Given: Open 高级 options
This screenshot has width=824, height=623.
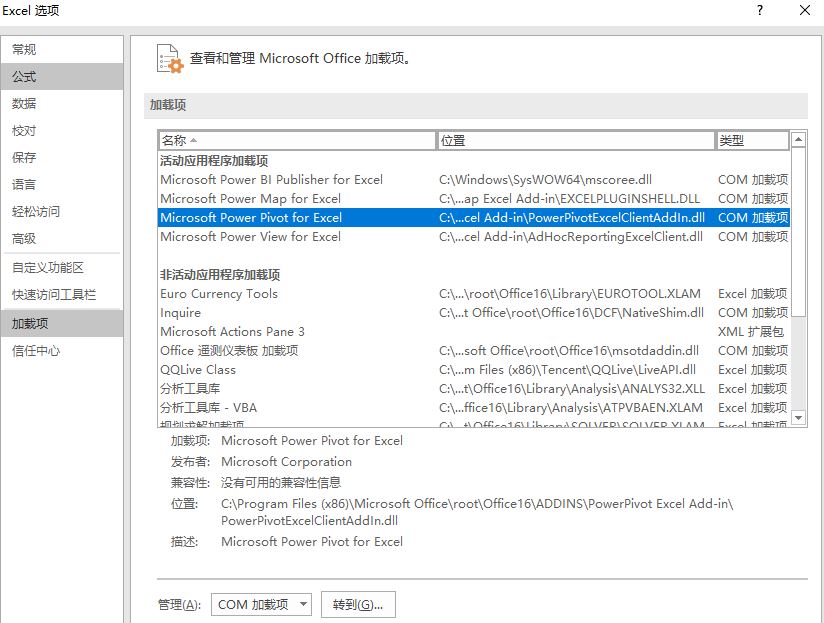Looking at the screenshot, I should coord(62,238).
